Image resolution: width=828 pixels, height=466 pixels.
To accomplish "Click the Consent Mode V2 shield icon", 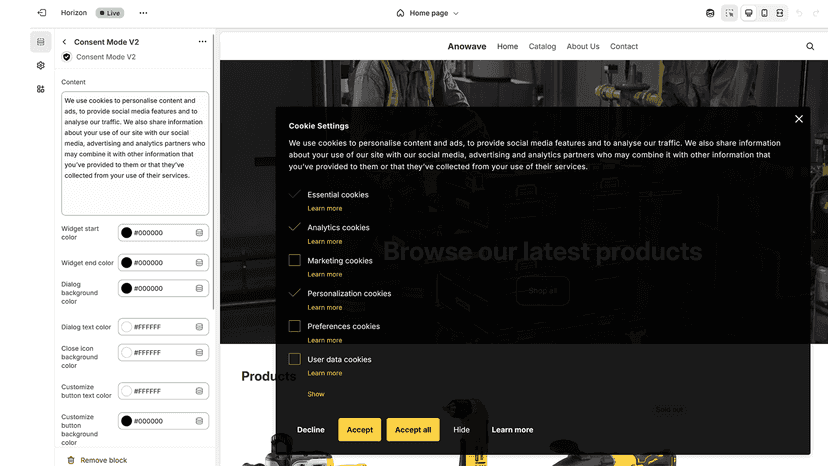I will click(x=67, y=57).
